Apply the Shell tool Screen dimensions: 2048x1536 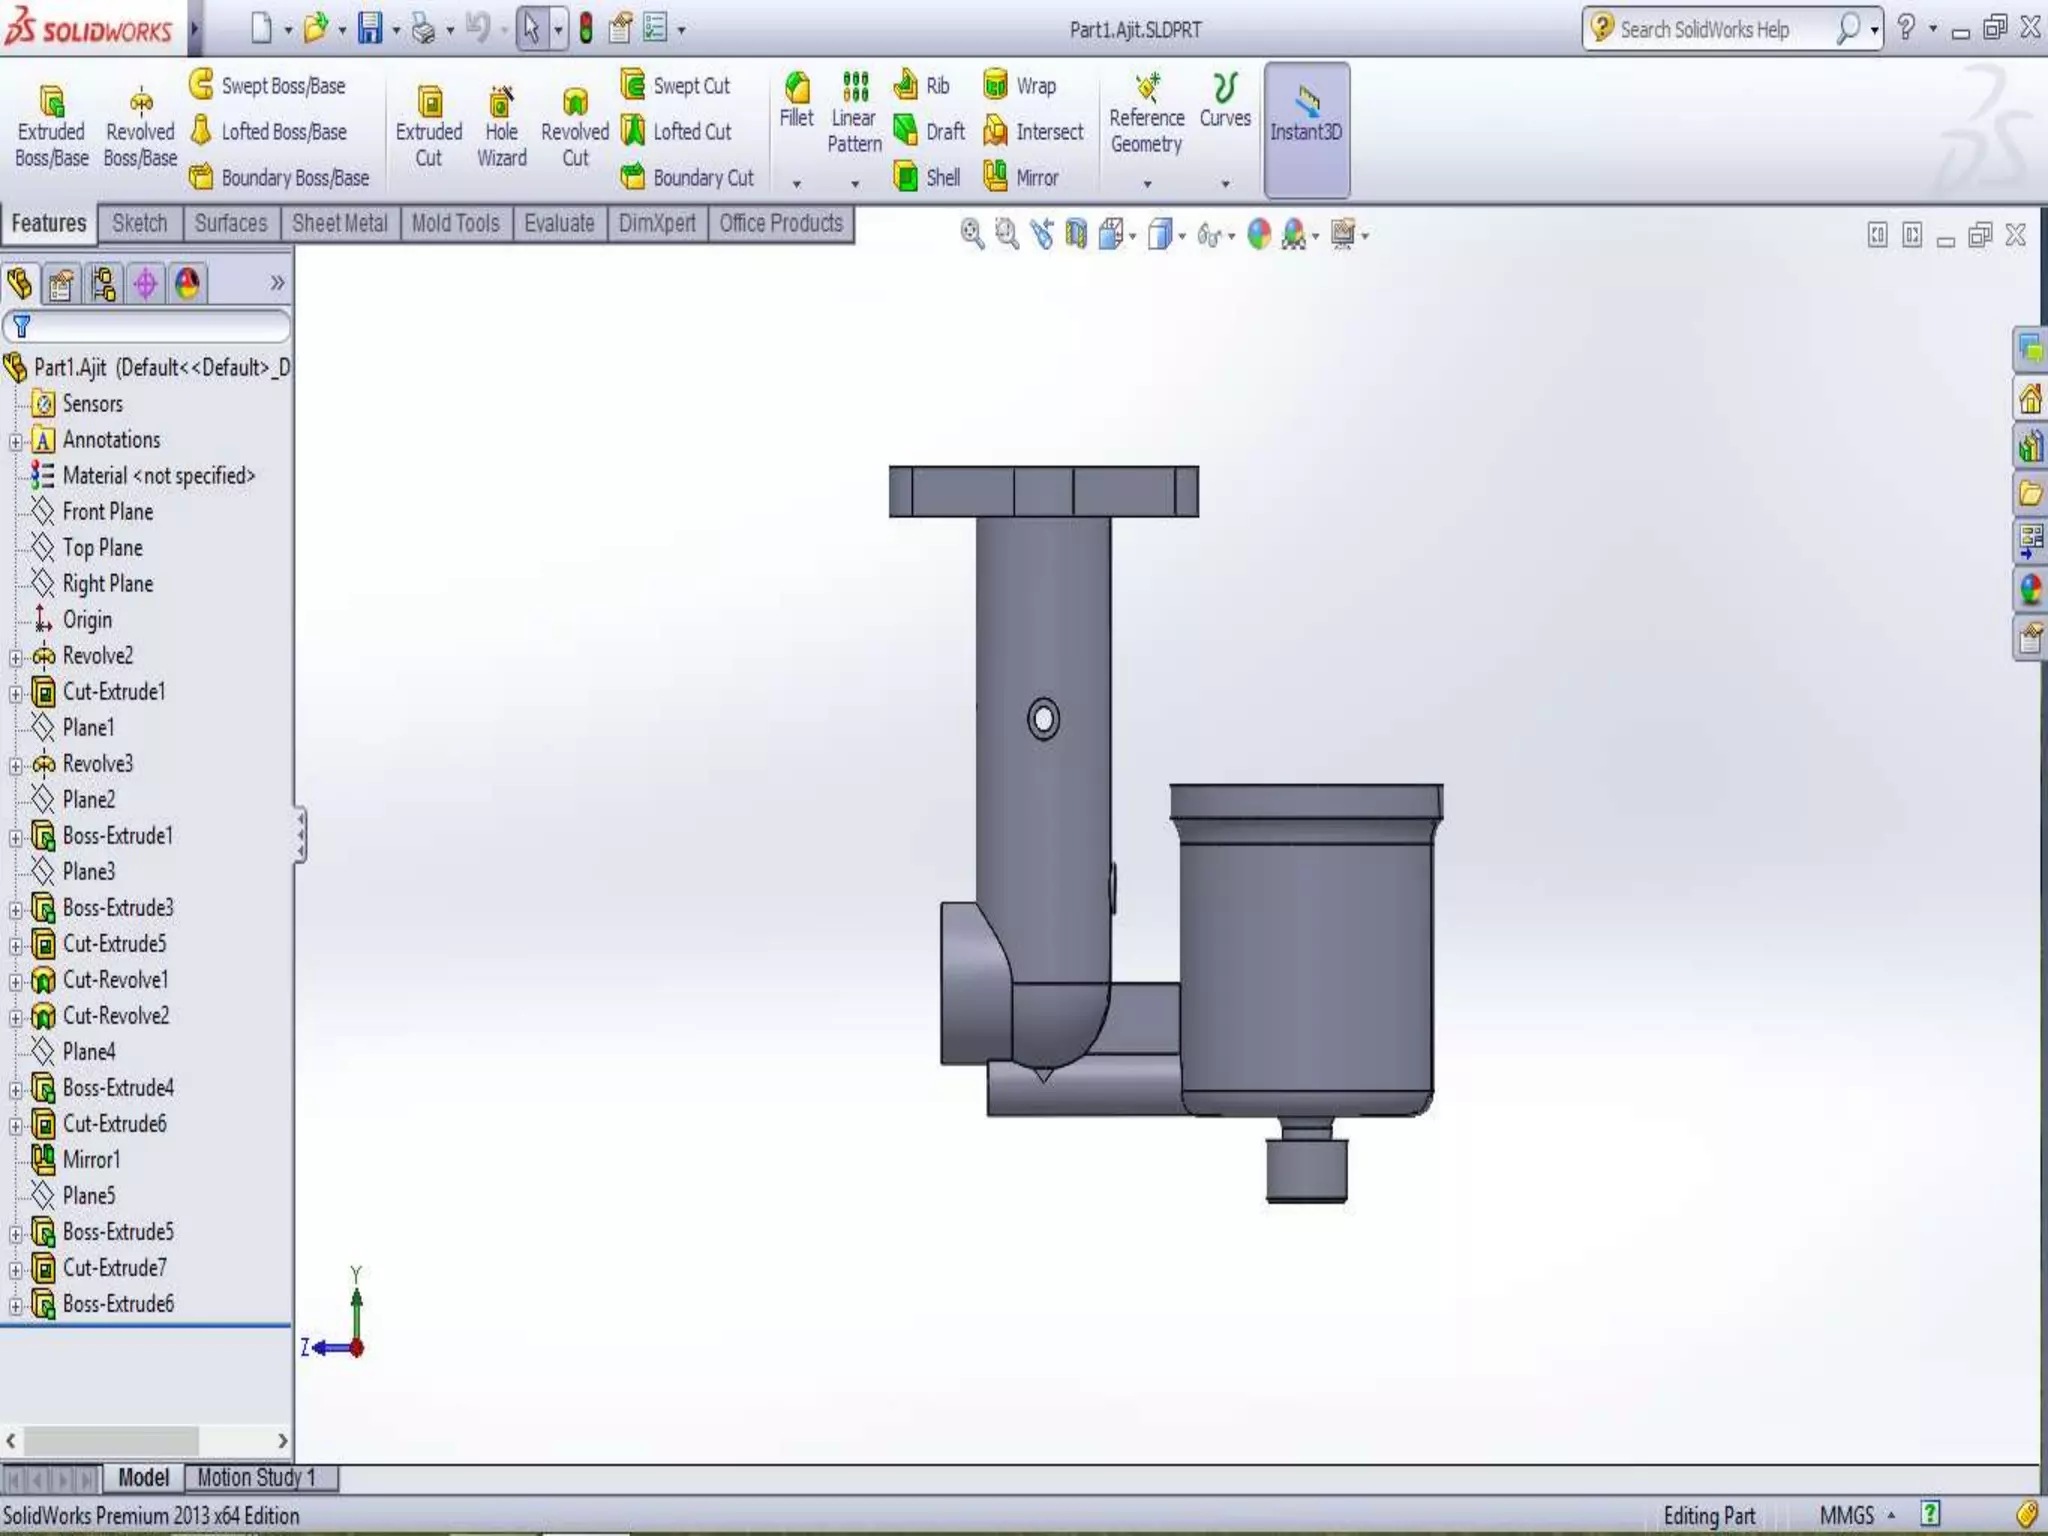tap(927, 177)
